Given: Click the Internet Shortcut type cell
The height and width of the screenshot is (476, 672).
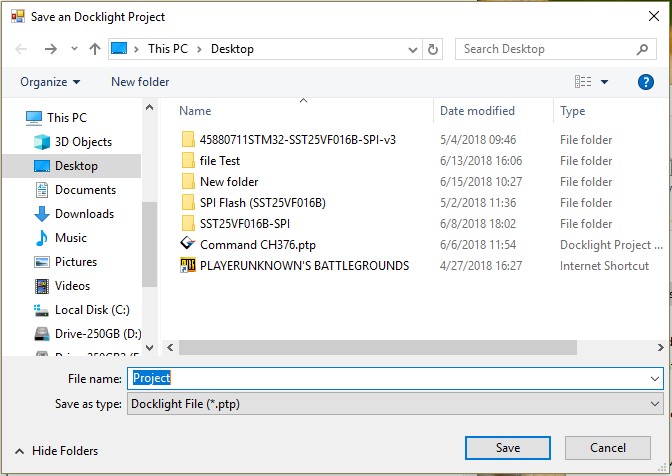Looking at the screenshot, I should pyautogui.click(x=604, y=266).
